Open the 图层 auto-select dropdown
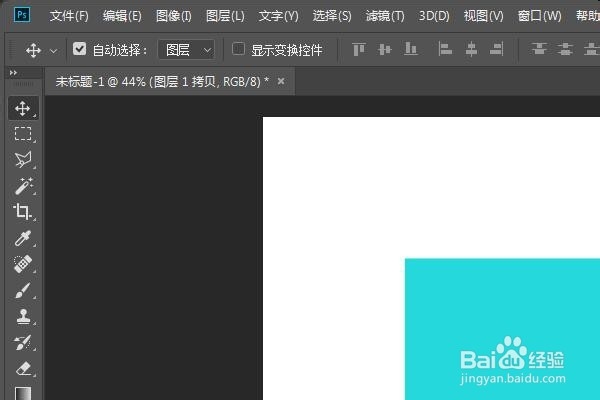The image size is (600, 400). pos(186,50)
